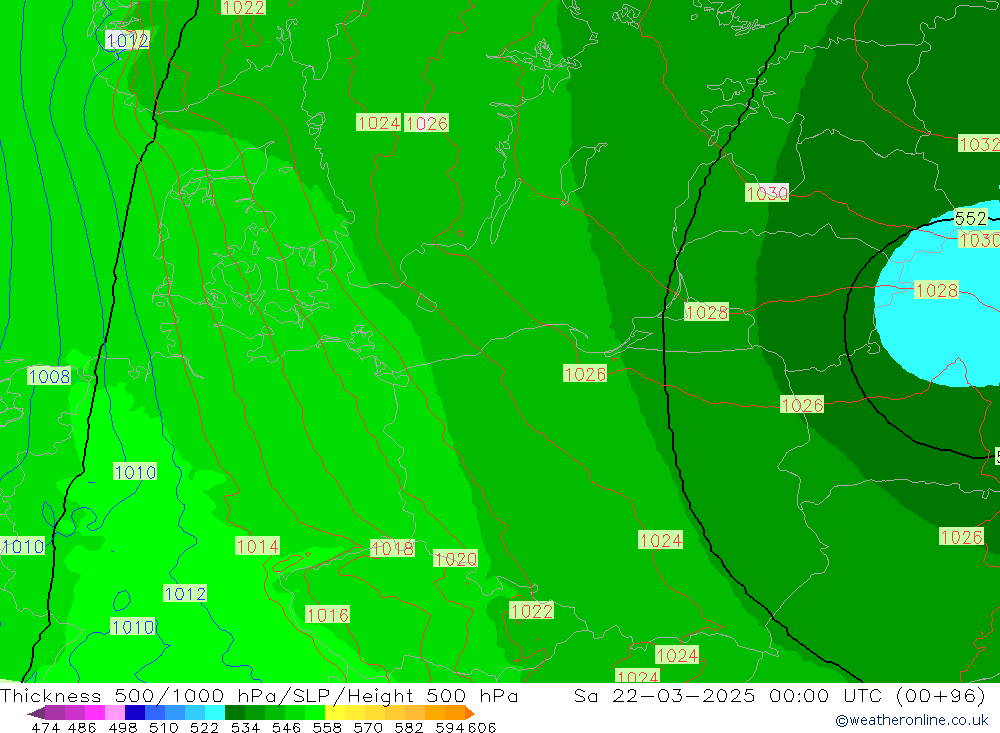
Task: Click the red 1014 isobar label
Action: click(257, 546)
